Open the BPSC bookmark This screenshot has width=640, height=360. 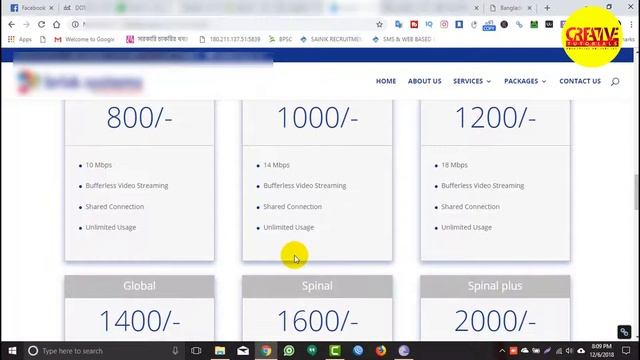pyautogui.click(x=280, y=39)
